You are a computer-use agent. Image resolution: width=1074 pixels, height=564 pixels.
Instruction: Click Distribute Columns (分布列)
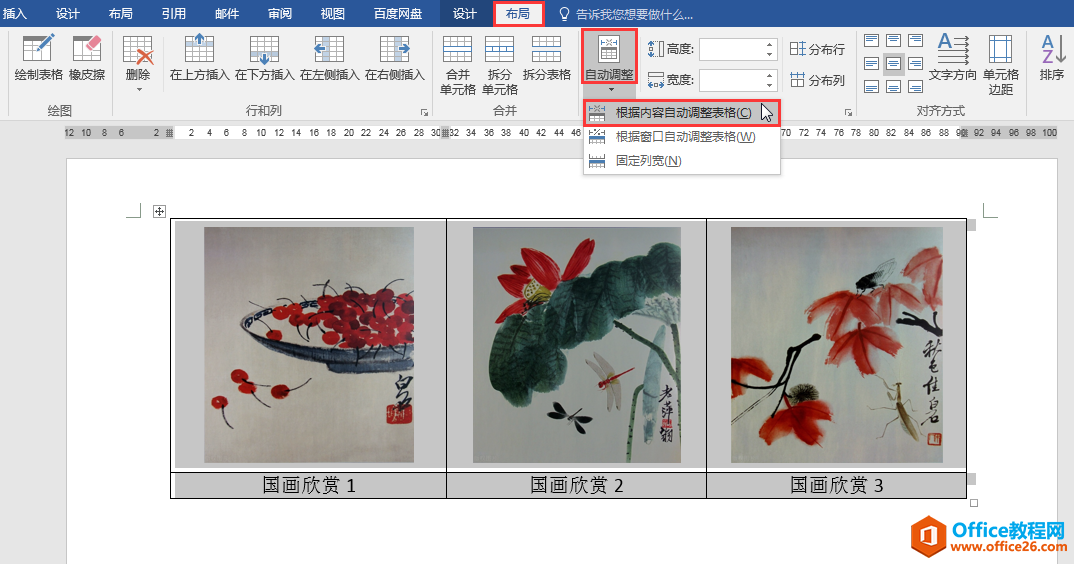817,79
